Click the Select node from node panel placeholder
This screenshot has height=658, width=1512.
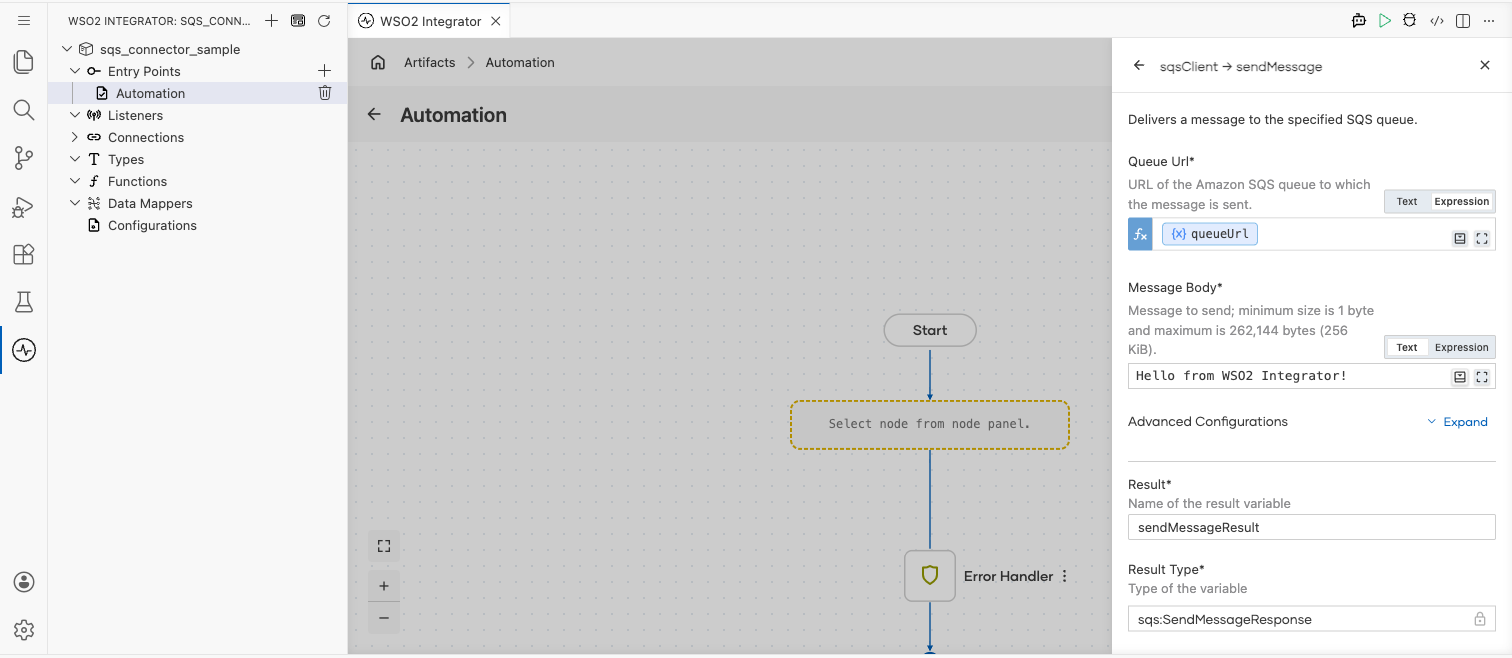click(930, 424)
